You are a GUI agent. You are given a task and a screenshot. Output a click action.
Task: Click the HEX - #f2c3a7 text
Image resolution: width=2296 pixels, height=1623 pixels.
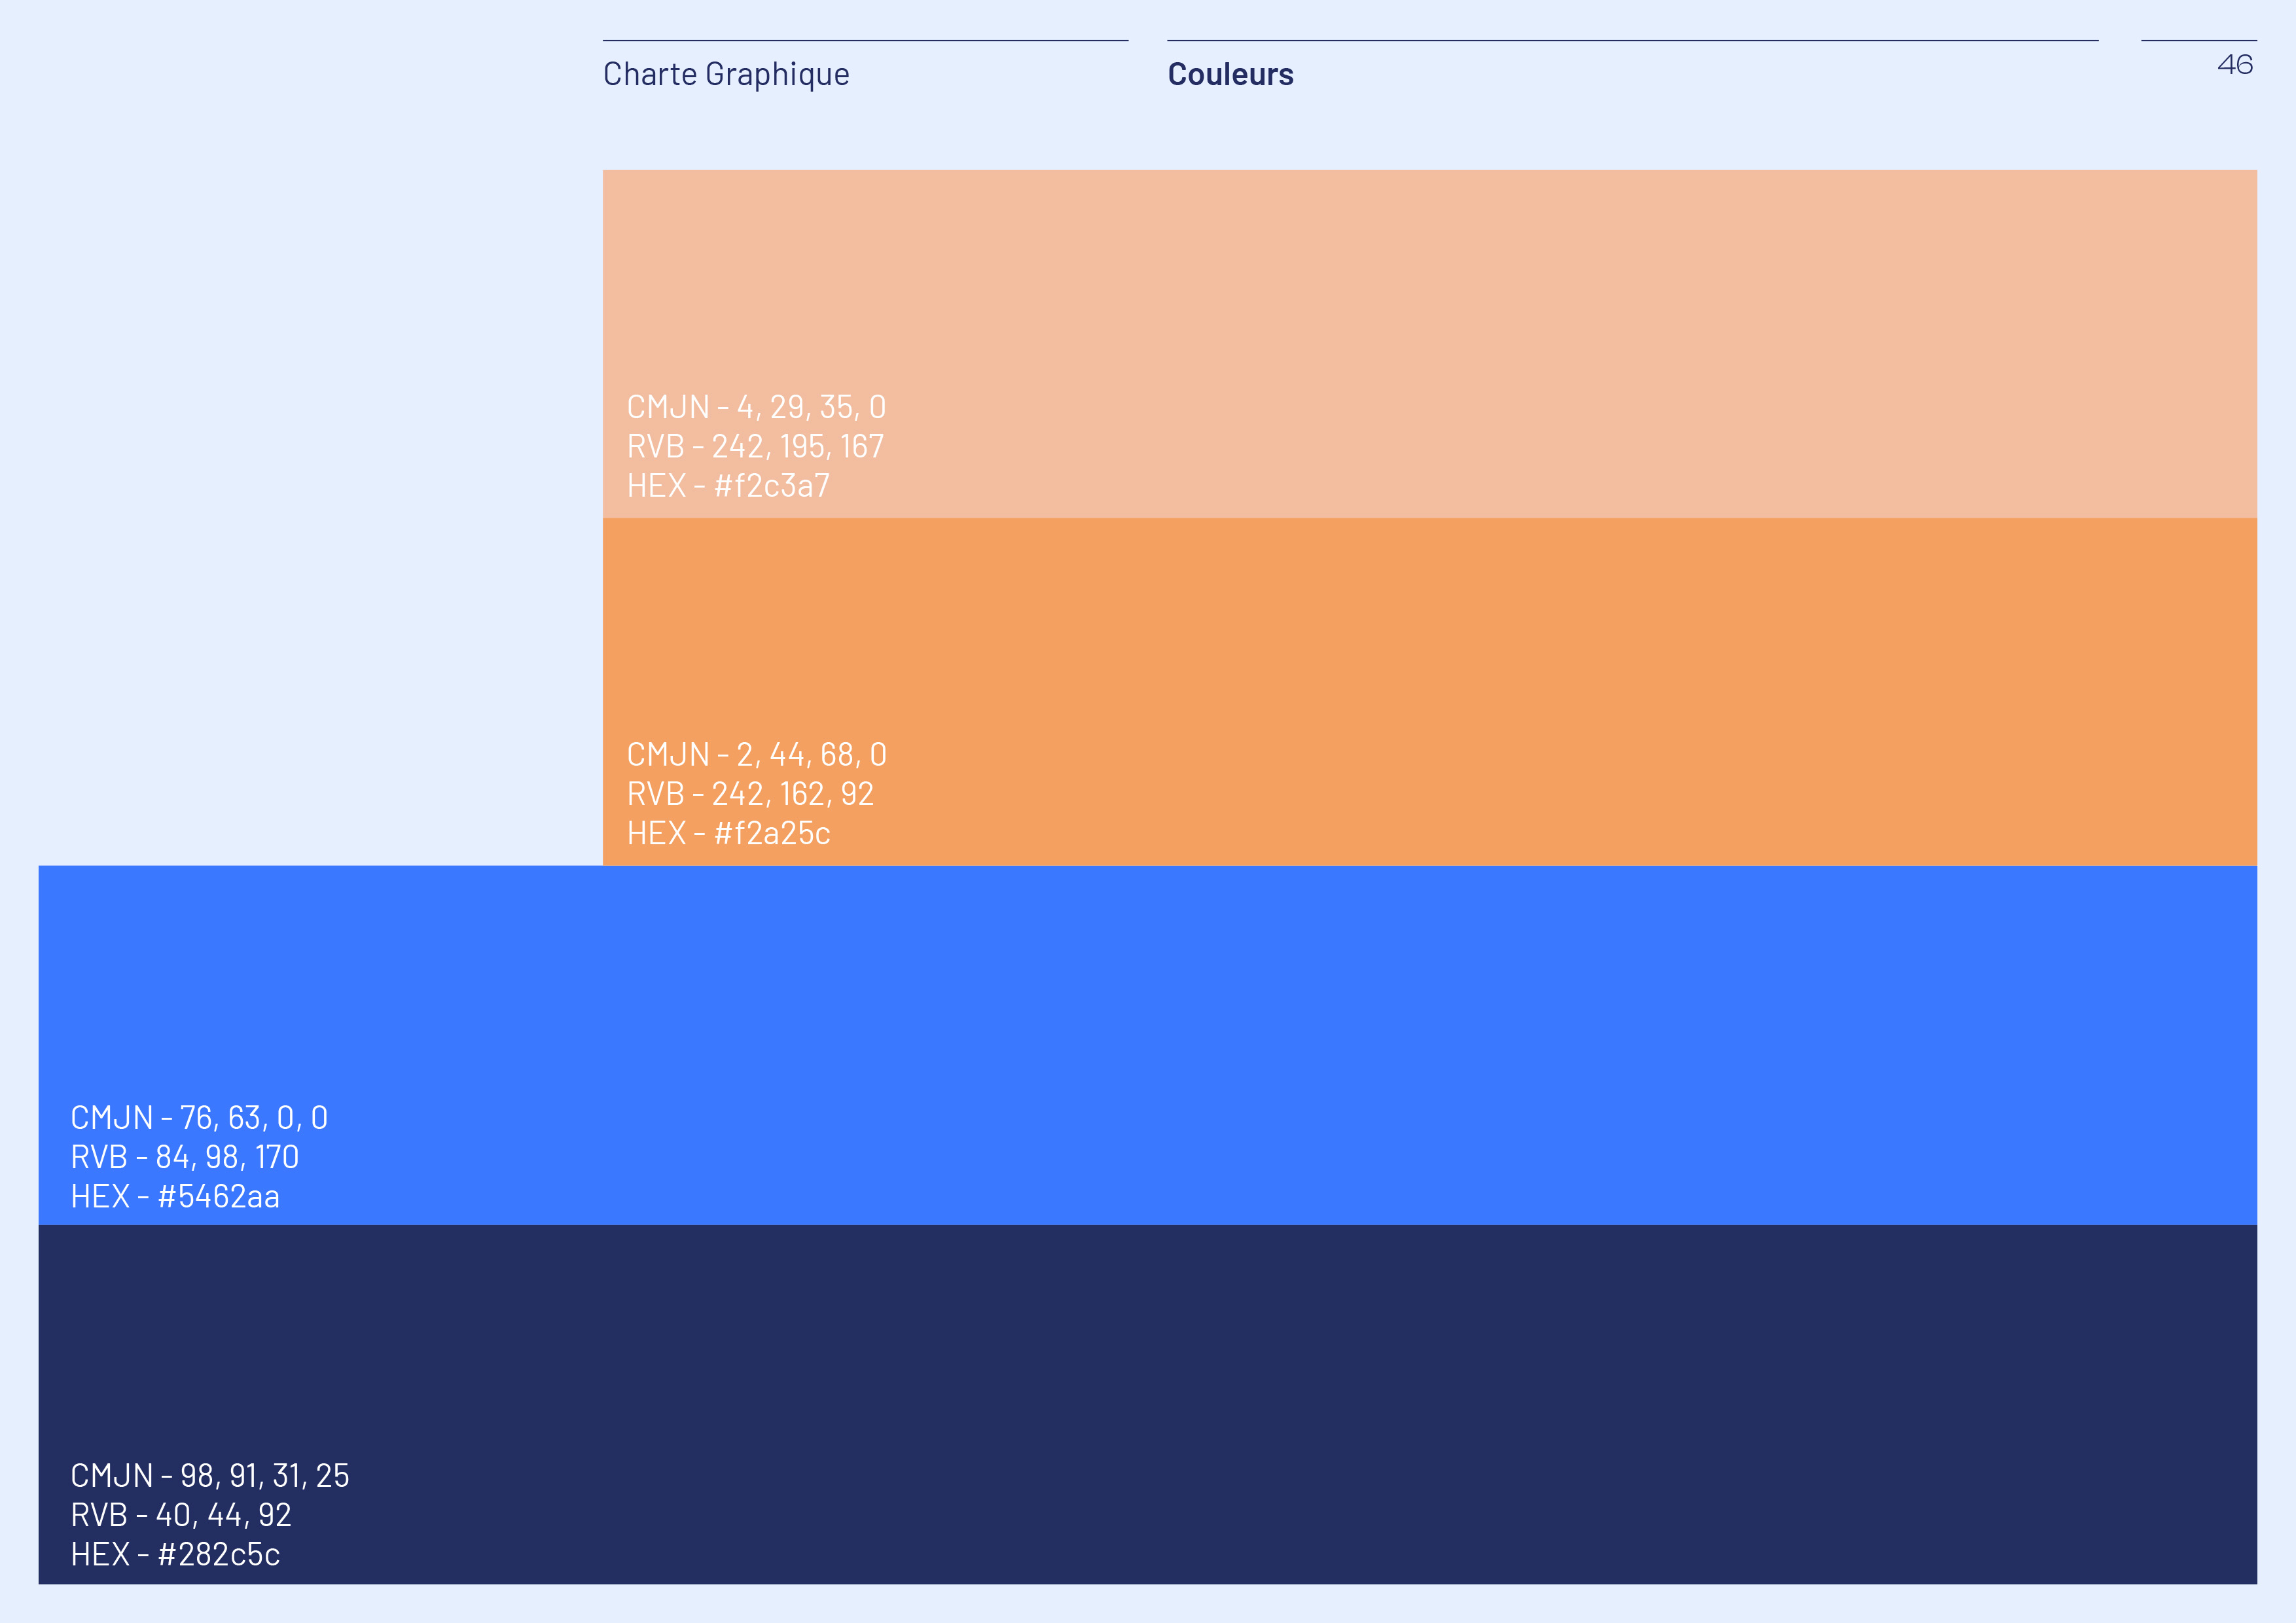click(x=728, y=486)
